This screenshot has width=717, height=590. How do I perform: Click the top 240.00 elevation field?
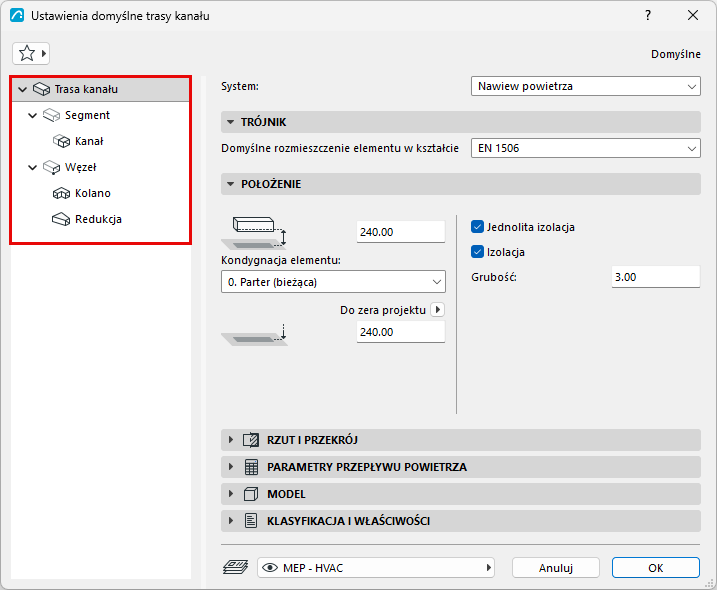coord(401,232)
